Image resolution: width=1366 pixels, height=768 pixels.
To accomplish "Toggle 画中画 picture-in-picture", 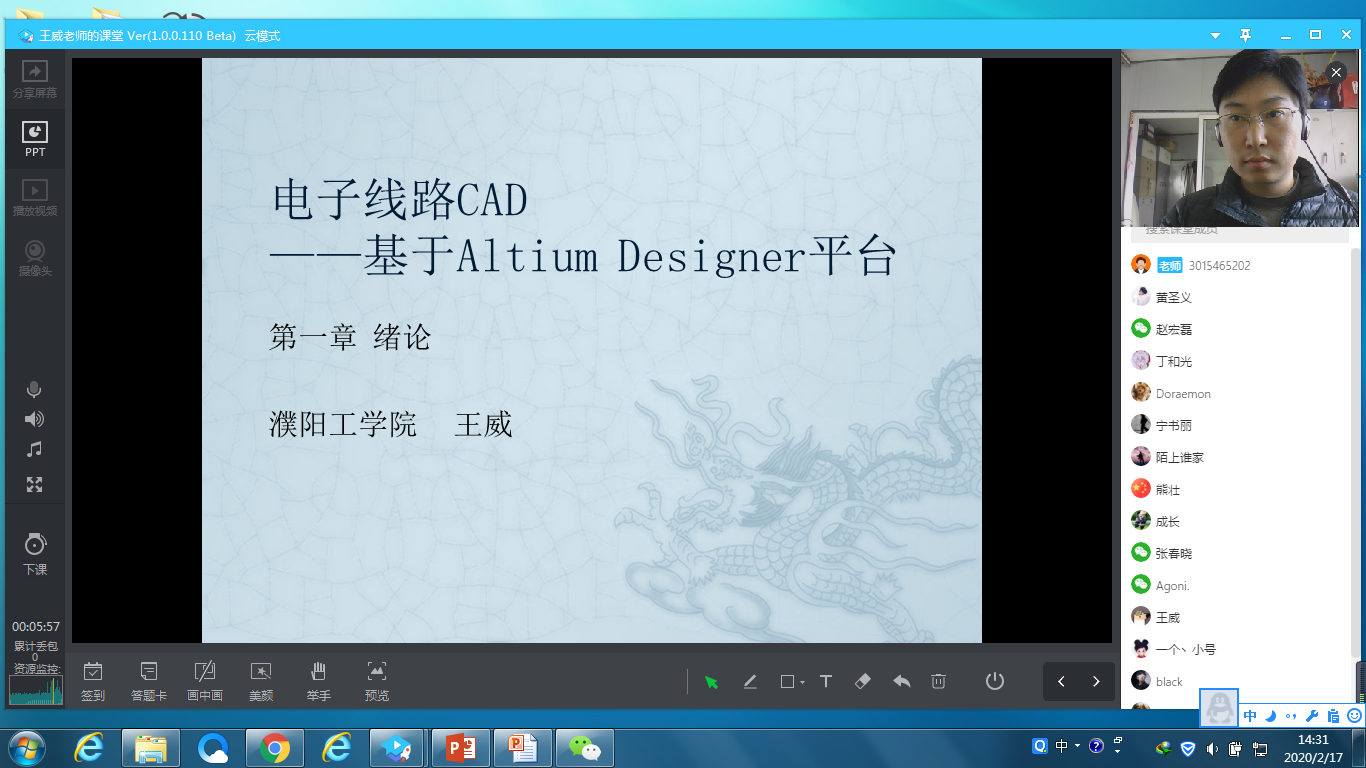I will click(205, 681).
